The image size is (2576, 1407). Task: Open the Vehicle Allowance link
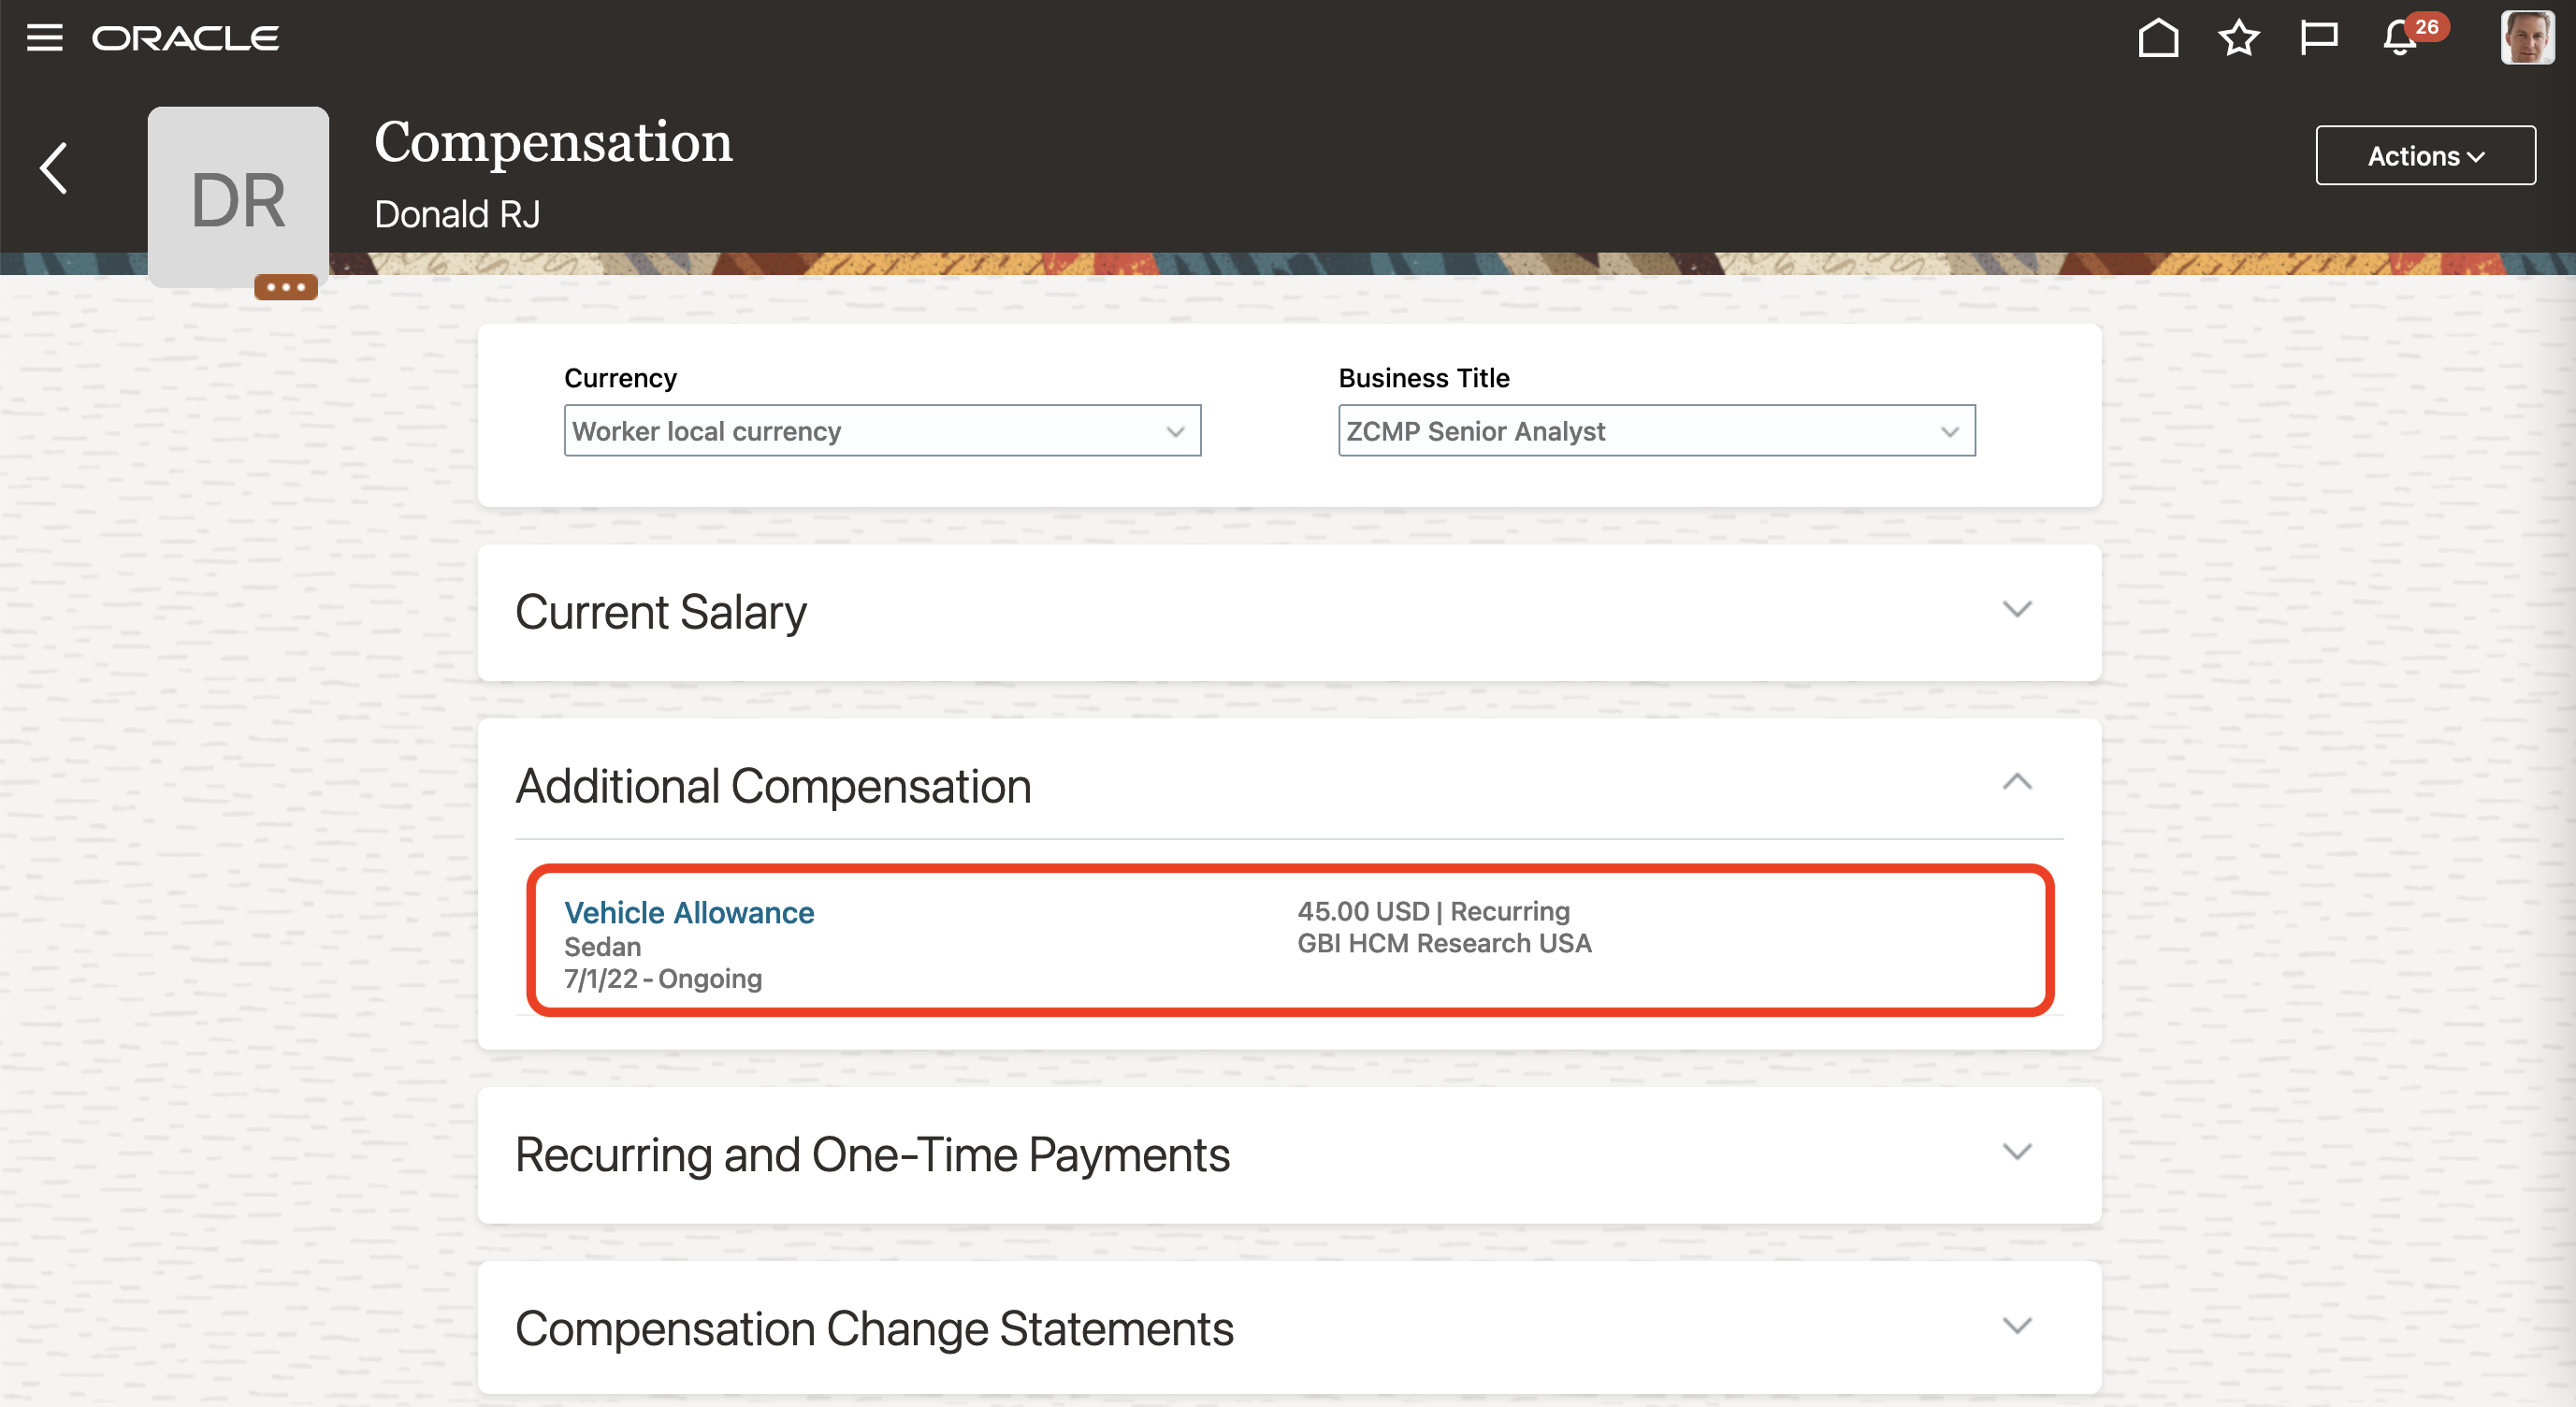689,912
